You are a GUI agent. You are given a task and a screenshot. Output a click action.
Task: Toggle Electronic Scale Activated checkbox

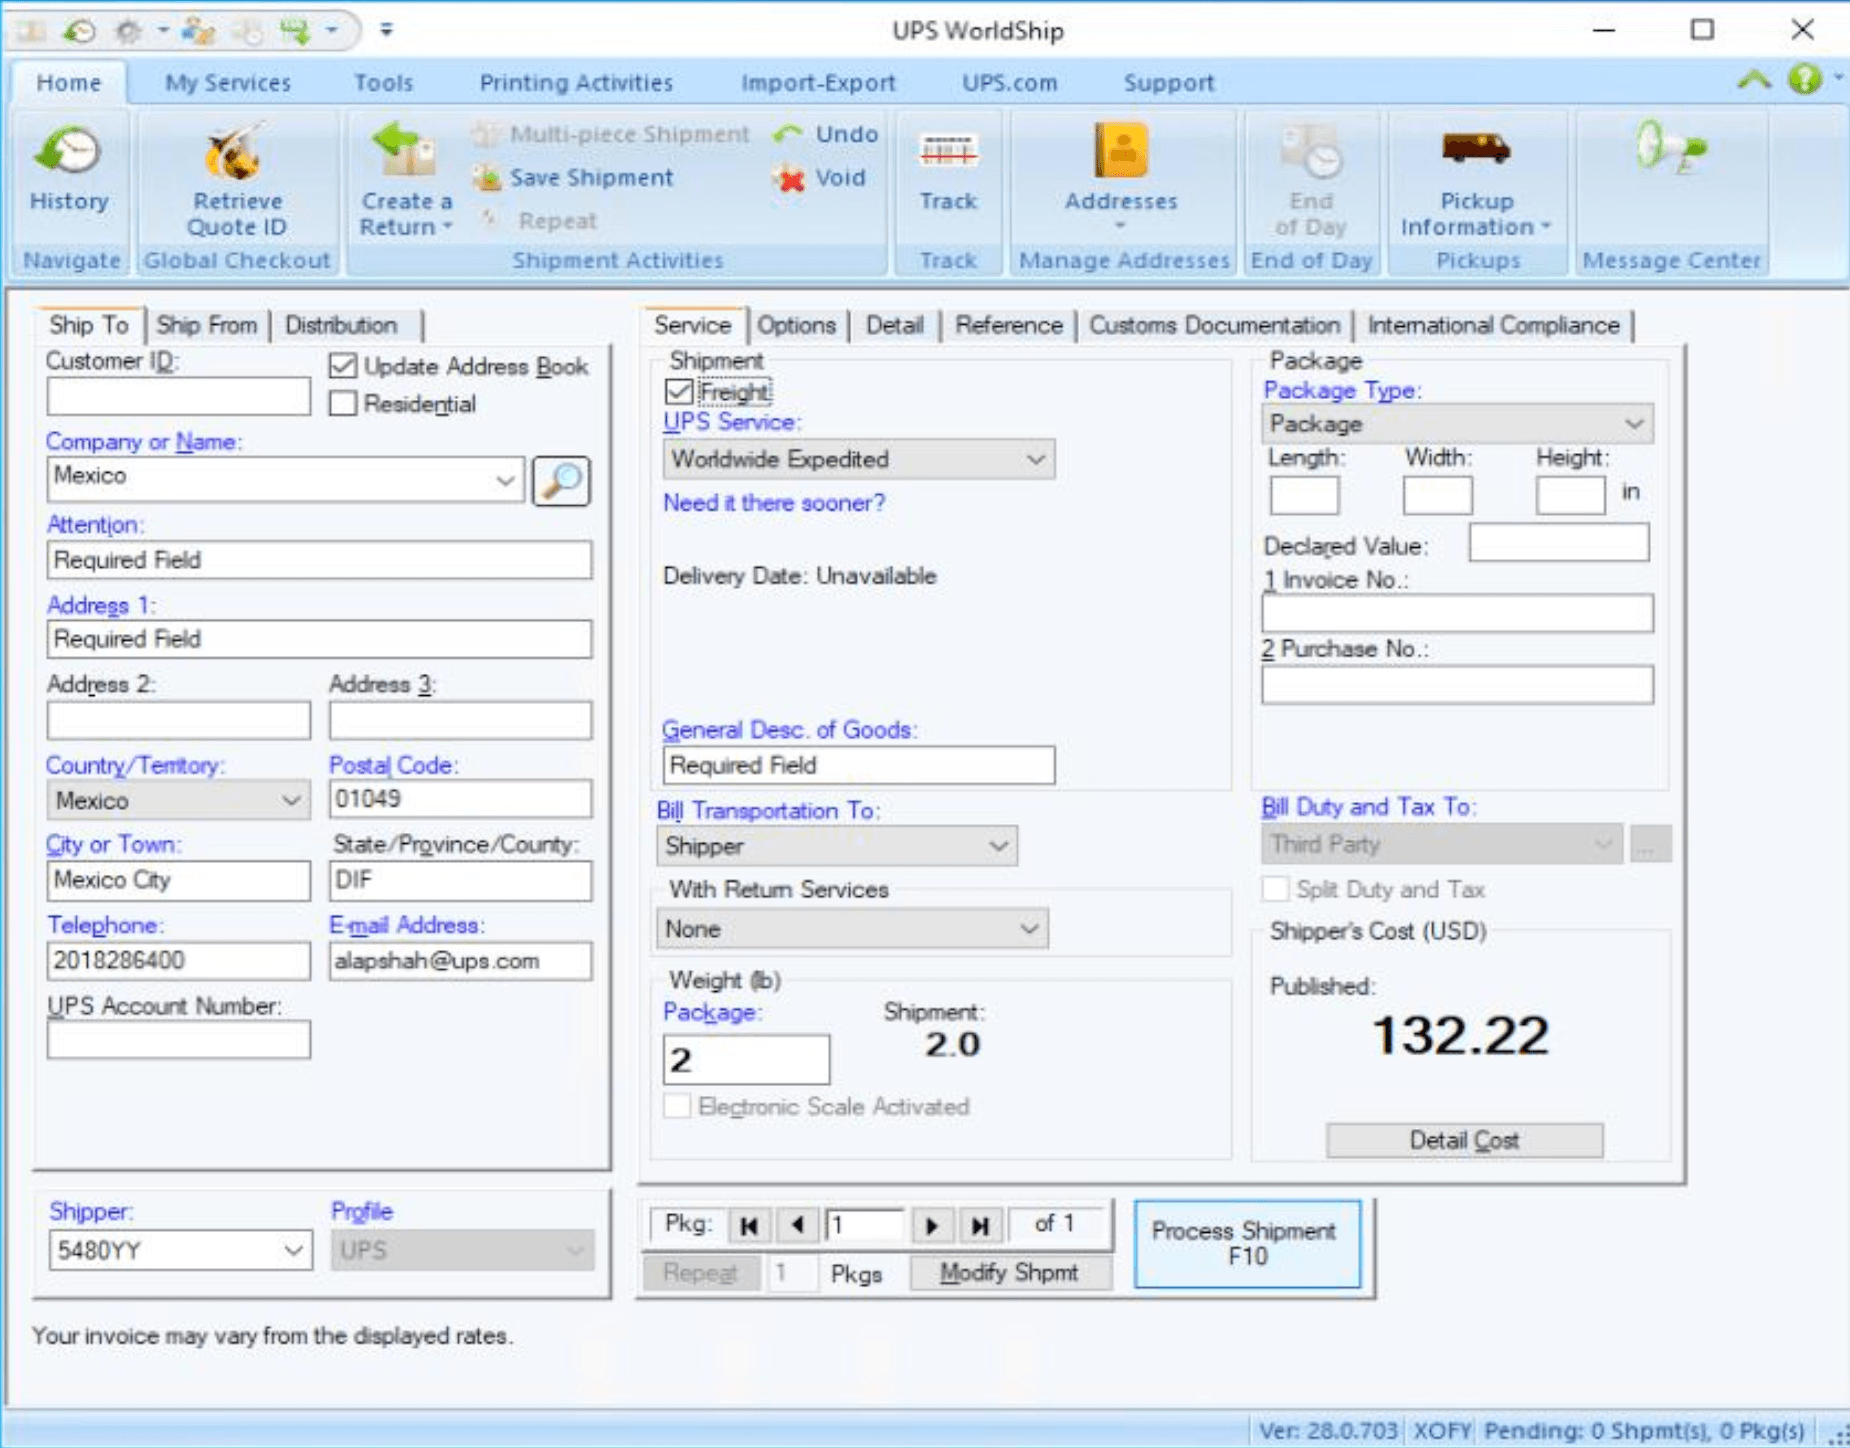(677, 1106)
